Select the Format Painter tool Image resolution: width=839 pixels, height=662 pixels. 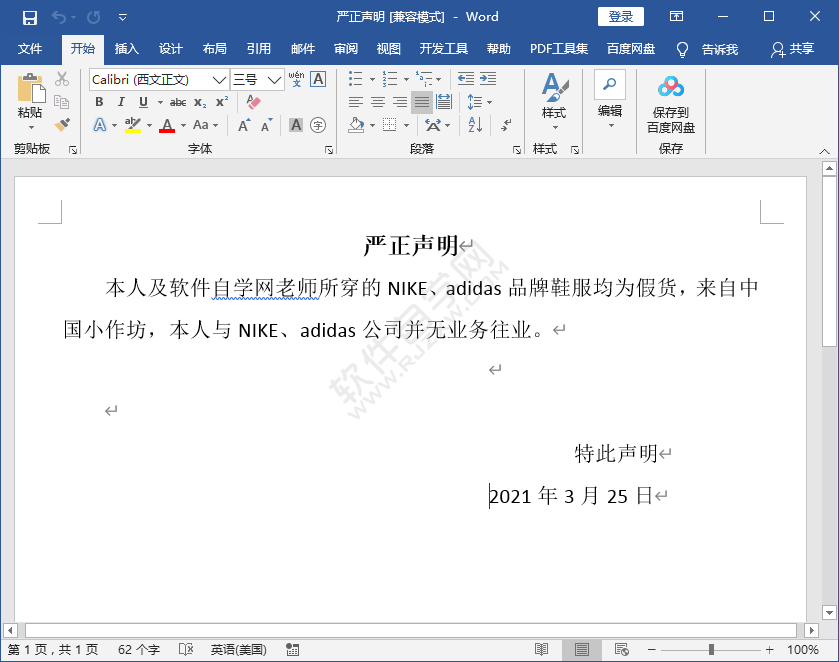click(62, 124)
